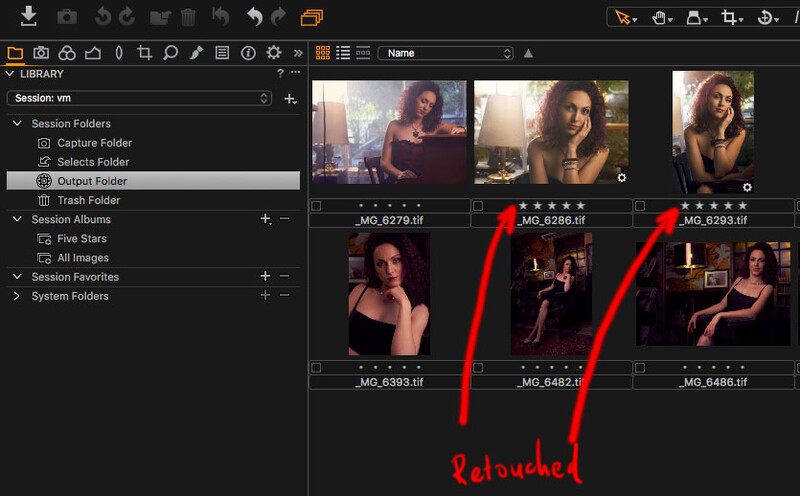The height and width of the screenshot is (496, 800).
Task: Click adjustments gear badge on _MG_6286.tif
Action: [x=621, y=178]
